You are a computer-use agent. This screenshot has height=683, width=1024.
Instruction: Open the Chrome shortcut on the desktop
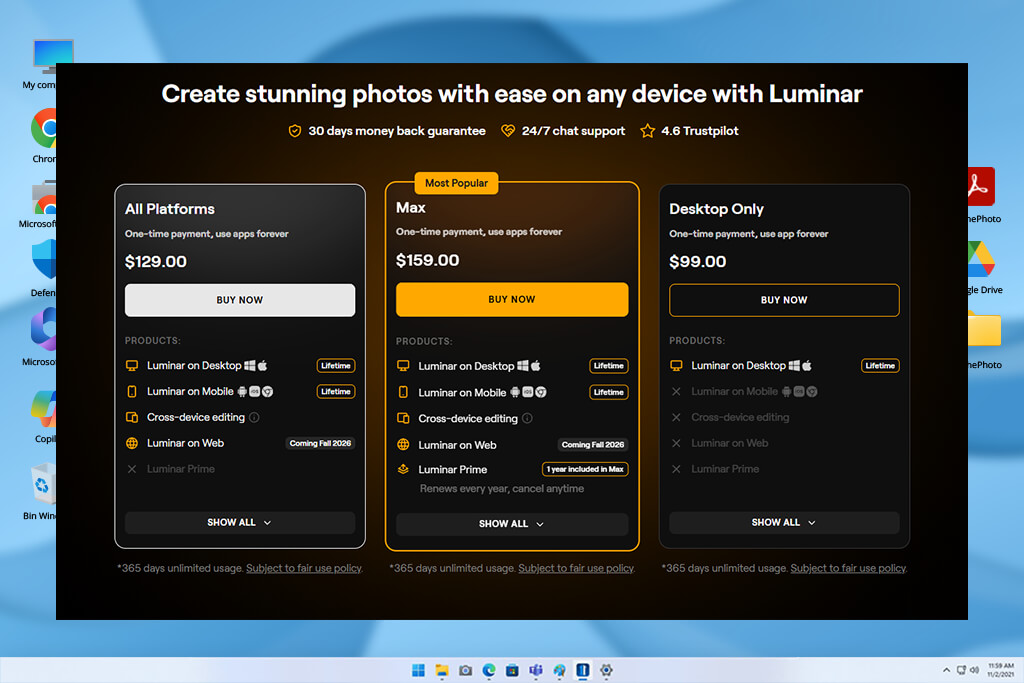coord(44,135)
